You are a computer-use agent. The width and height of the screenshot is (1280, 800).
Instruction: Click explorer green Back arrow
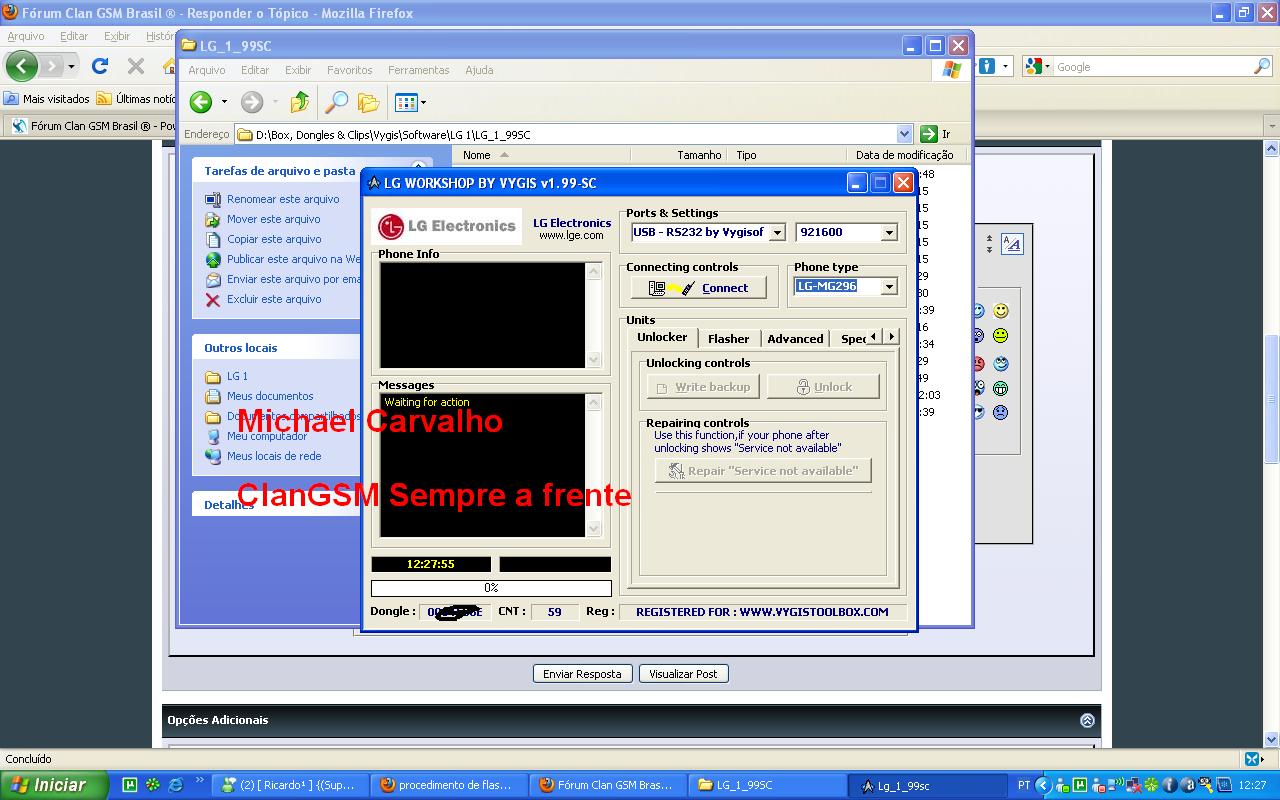click(201, 102)
